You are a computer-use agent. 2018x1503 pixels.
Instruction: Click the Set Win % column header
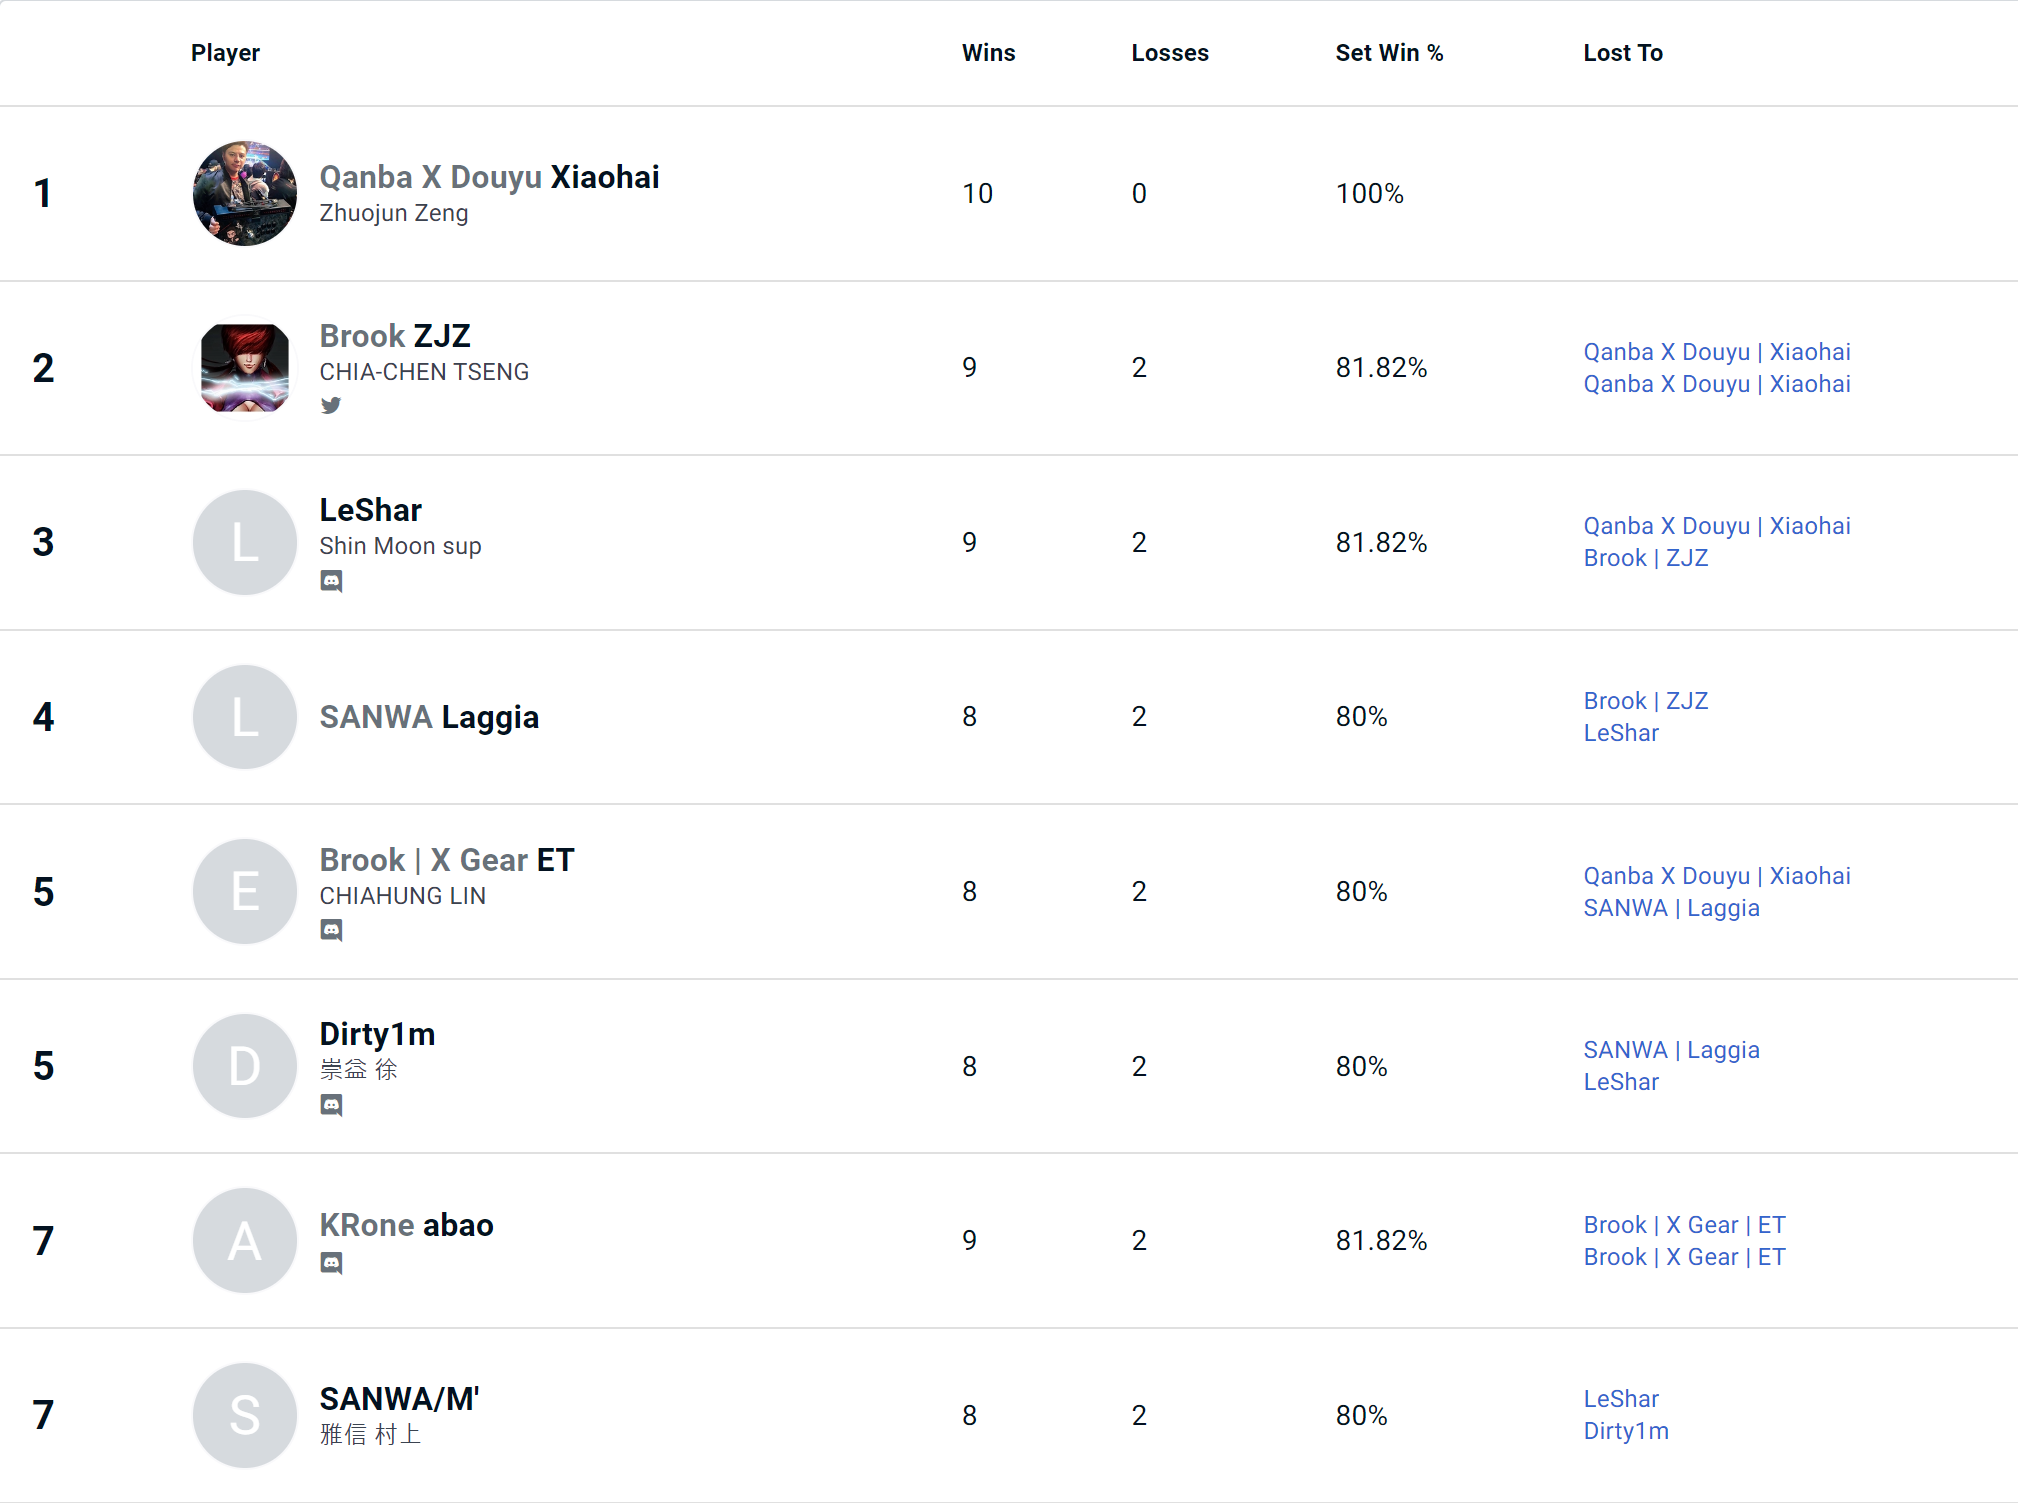click(x=1389, y=53)
